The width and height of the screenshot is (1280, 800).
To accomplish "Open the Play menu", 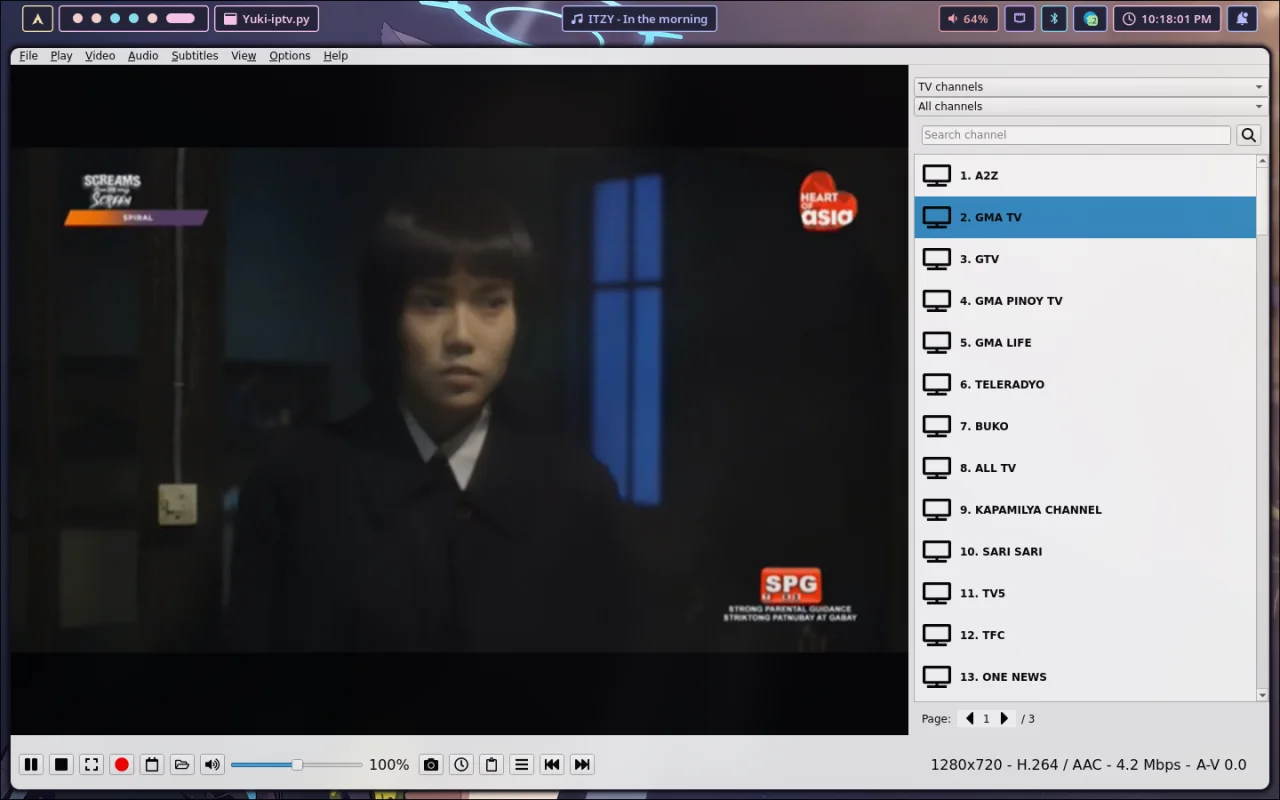I will [x=61, y=56].
